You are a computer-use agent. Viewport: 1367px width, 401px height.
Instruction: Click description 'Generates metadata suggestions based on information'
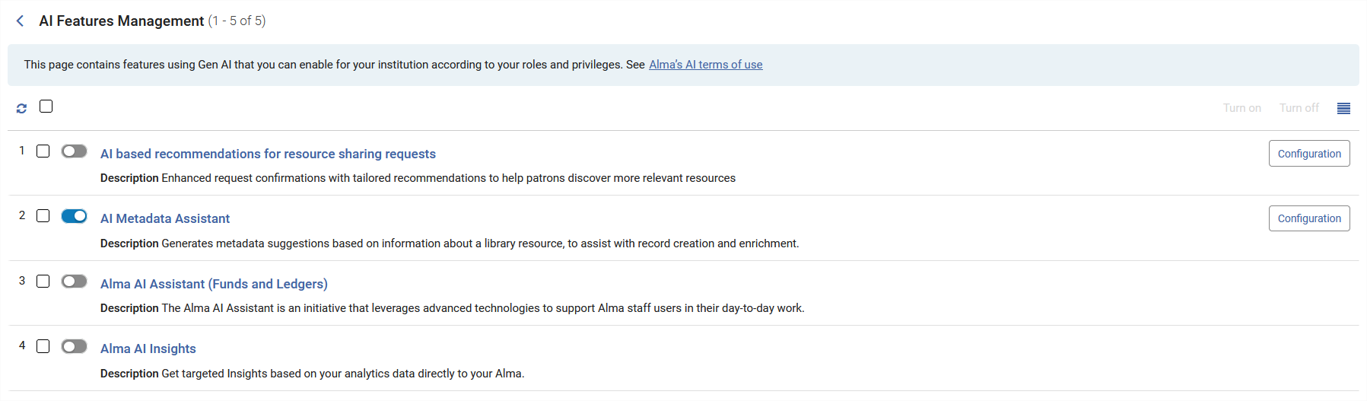[480, 244]
